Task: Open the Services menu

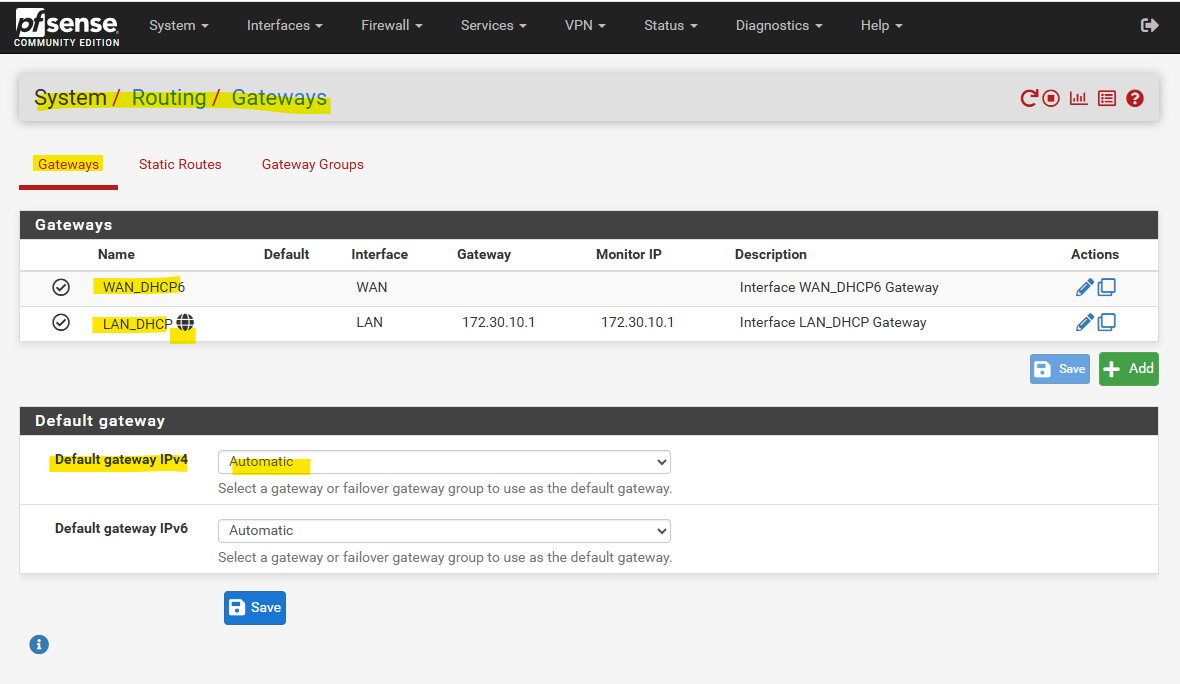Action: coord(494,26)
